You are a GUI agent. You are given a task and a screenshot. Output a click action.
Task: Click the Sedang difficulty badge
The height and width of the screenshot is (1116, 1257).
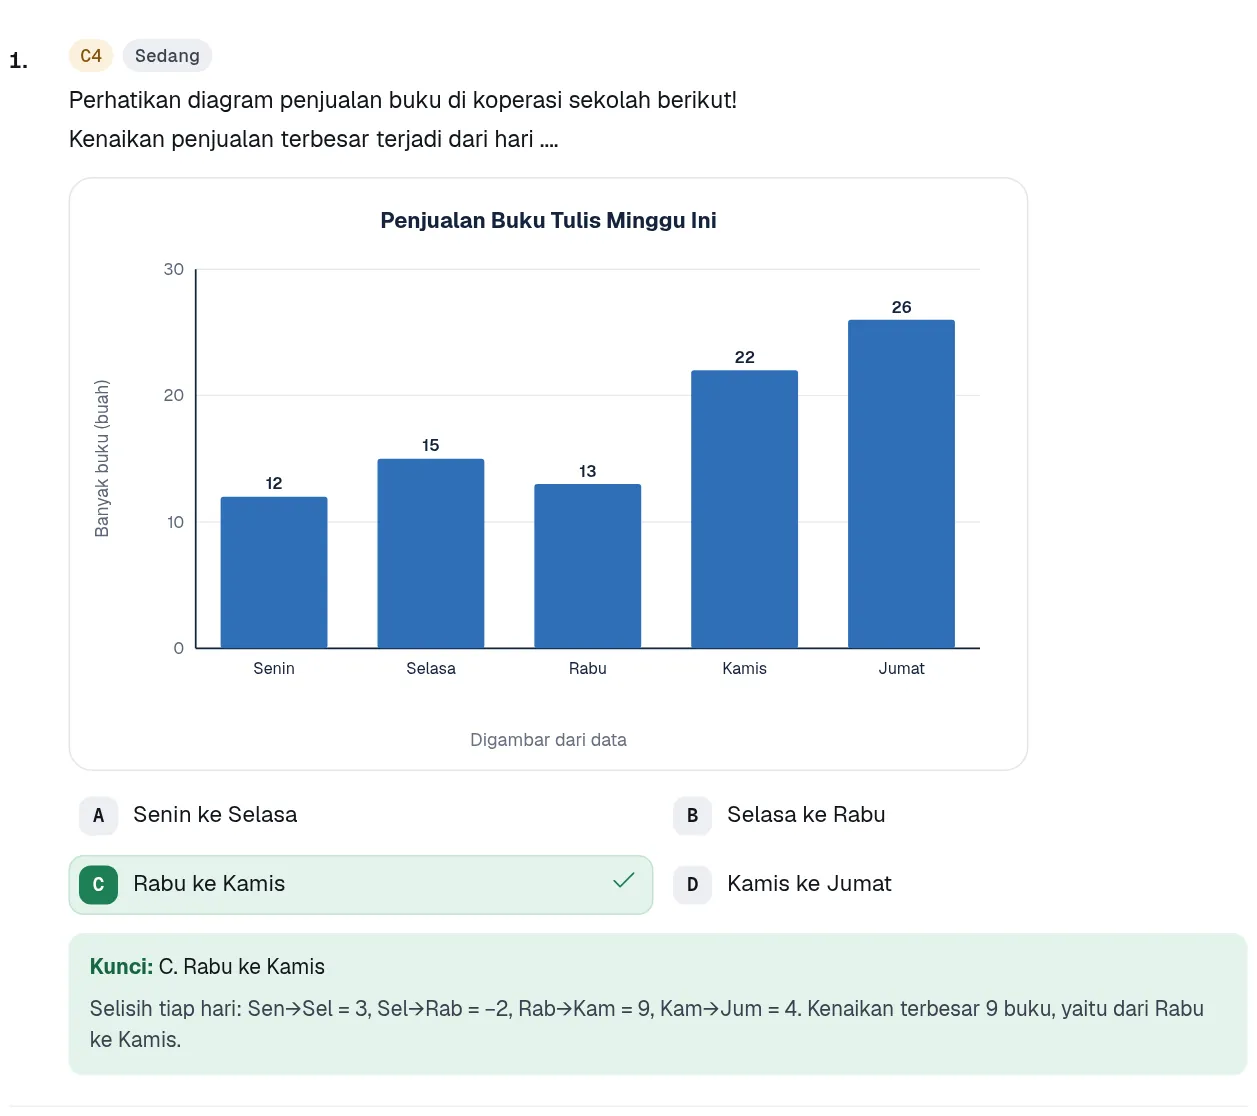pos(167,56)
